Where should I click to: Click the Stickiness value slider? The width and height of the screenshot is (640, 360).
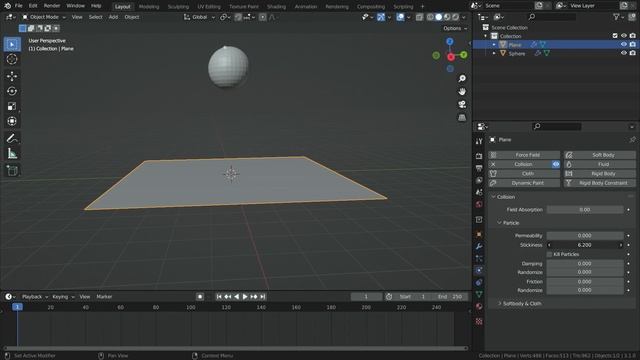[x=585, y=245]
